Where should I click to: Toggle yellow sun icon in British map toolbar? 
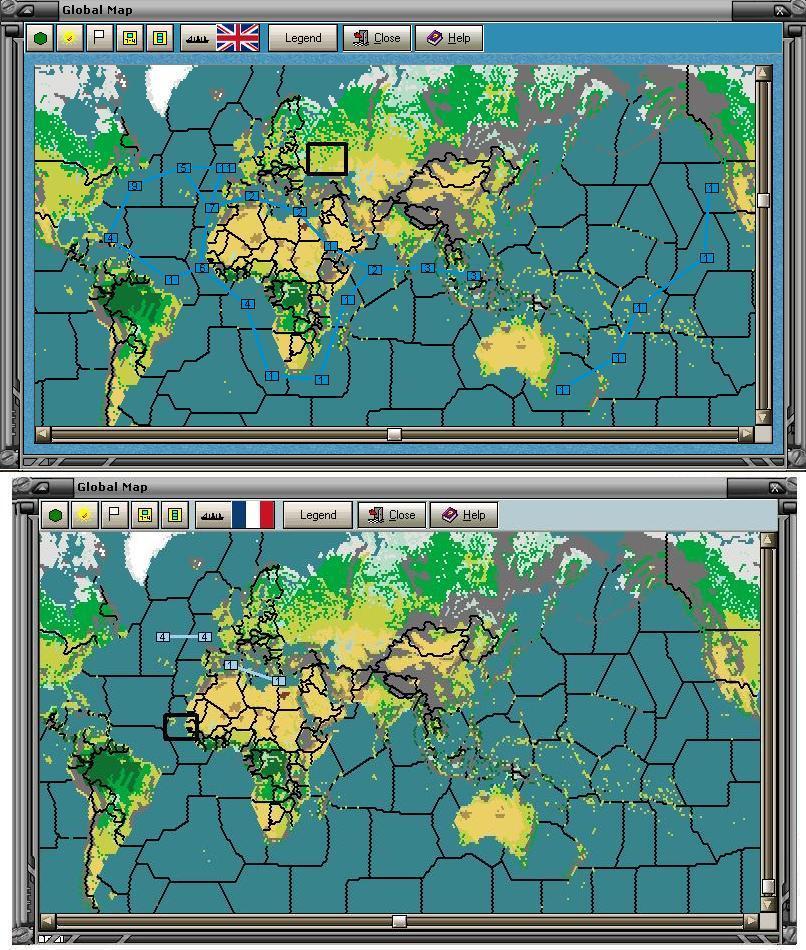pos(70,38)
